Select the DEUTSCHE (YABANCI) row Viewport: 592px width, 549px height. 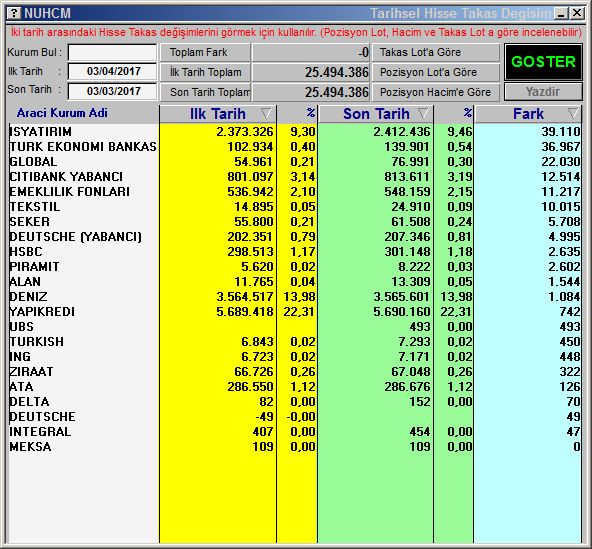click(295, 237)
